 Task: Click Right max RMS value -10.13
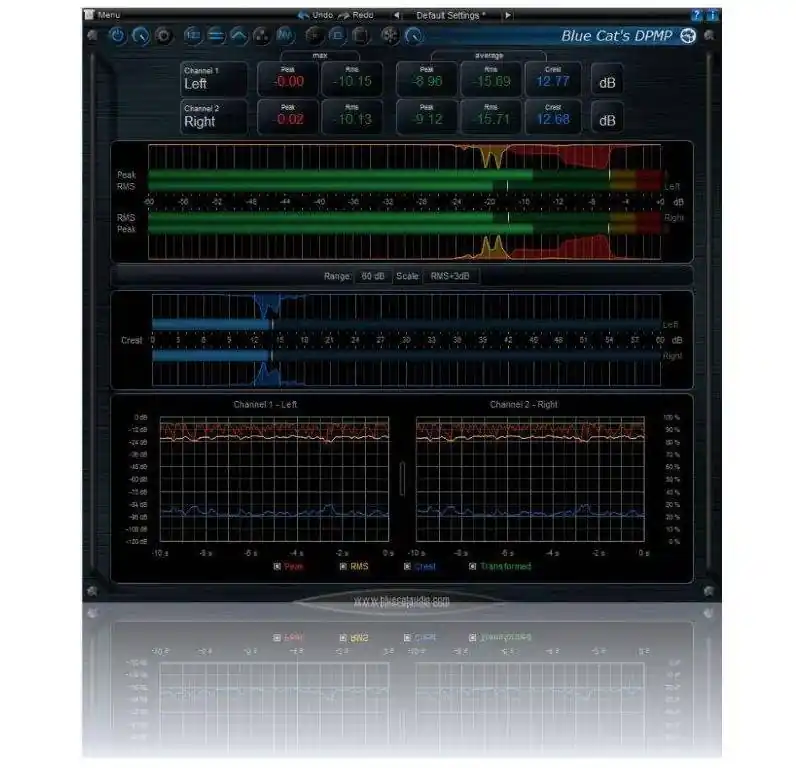point(352,117)
